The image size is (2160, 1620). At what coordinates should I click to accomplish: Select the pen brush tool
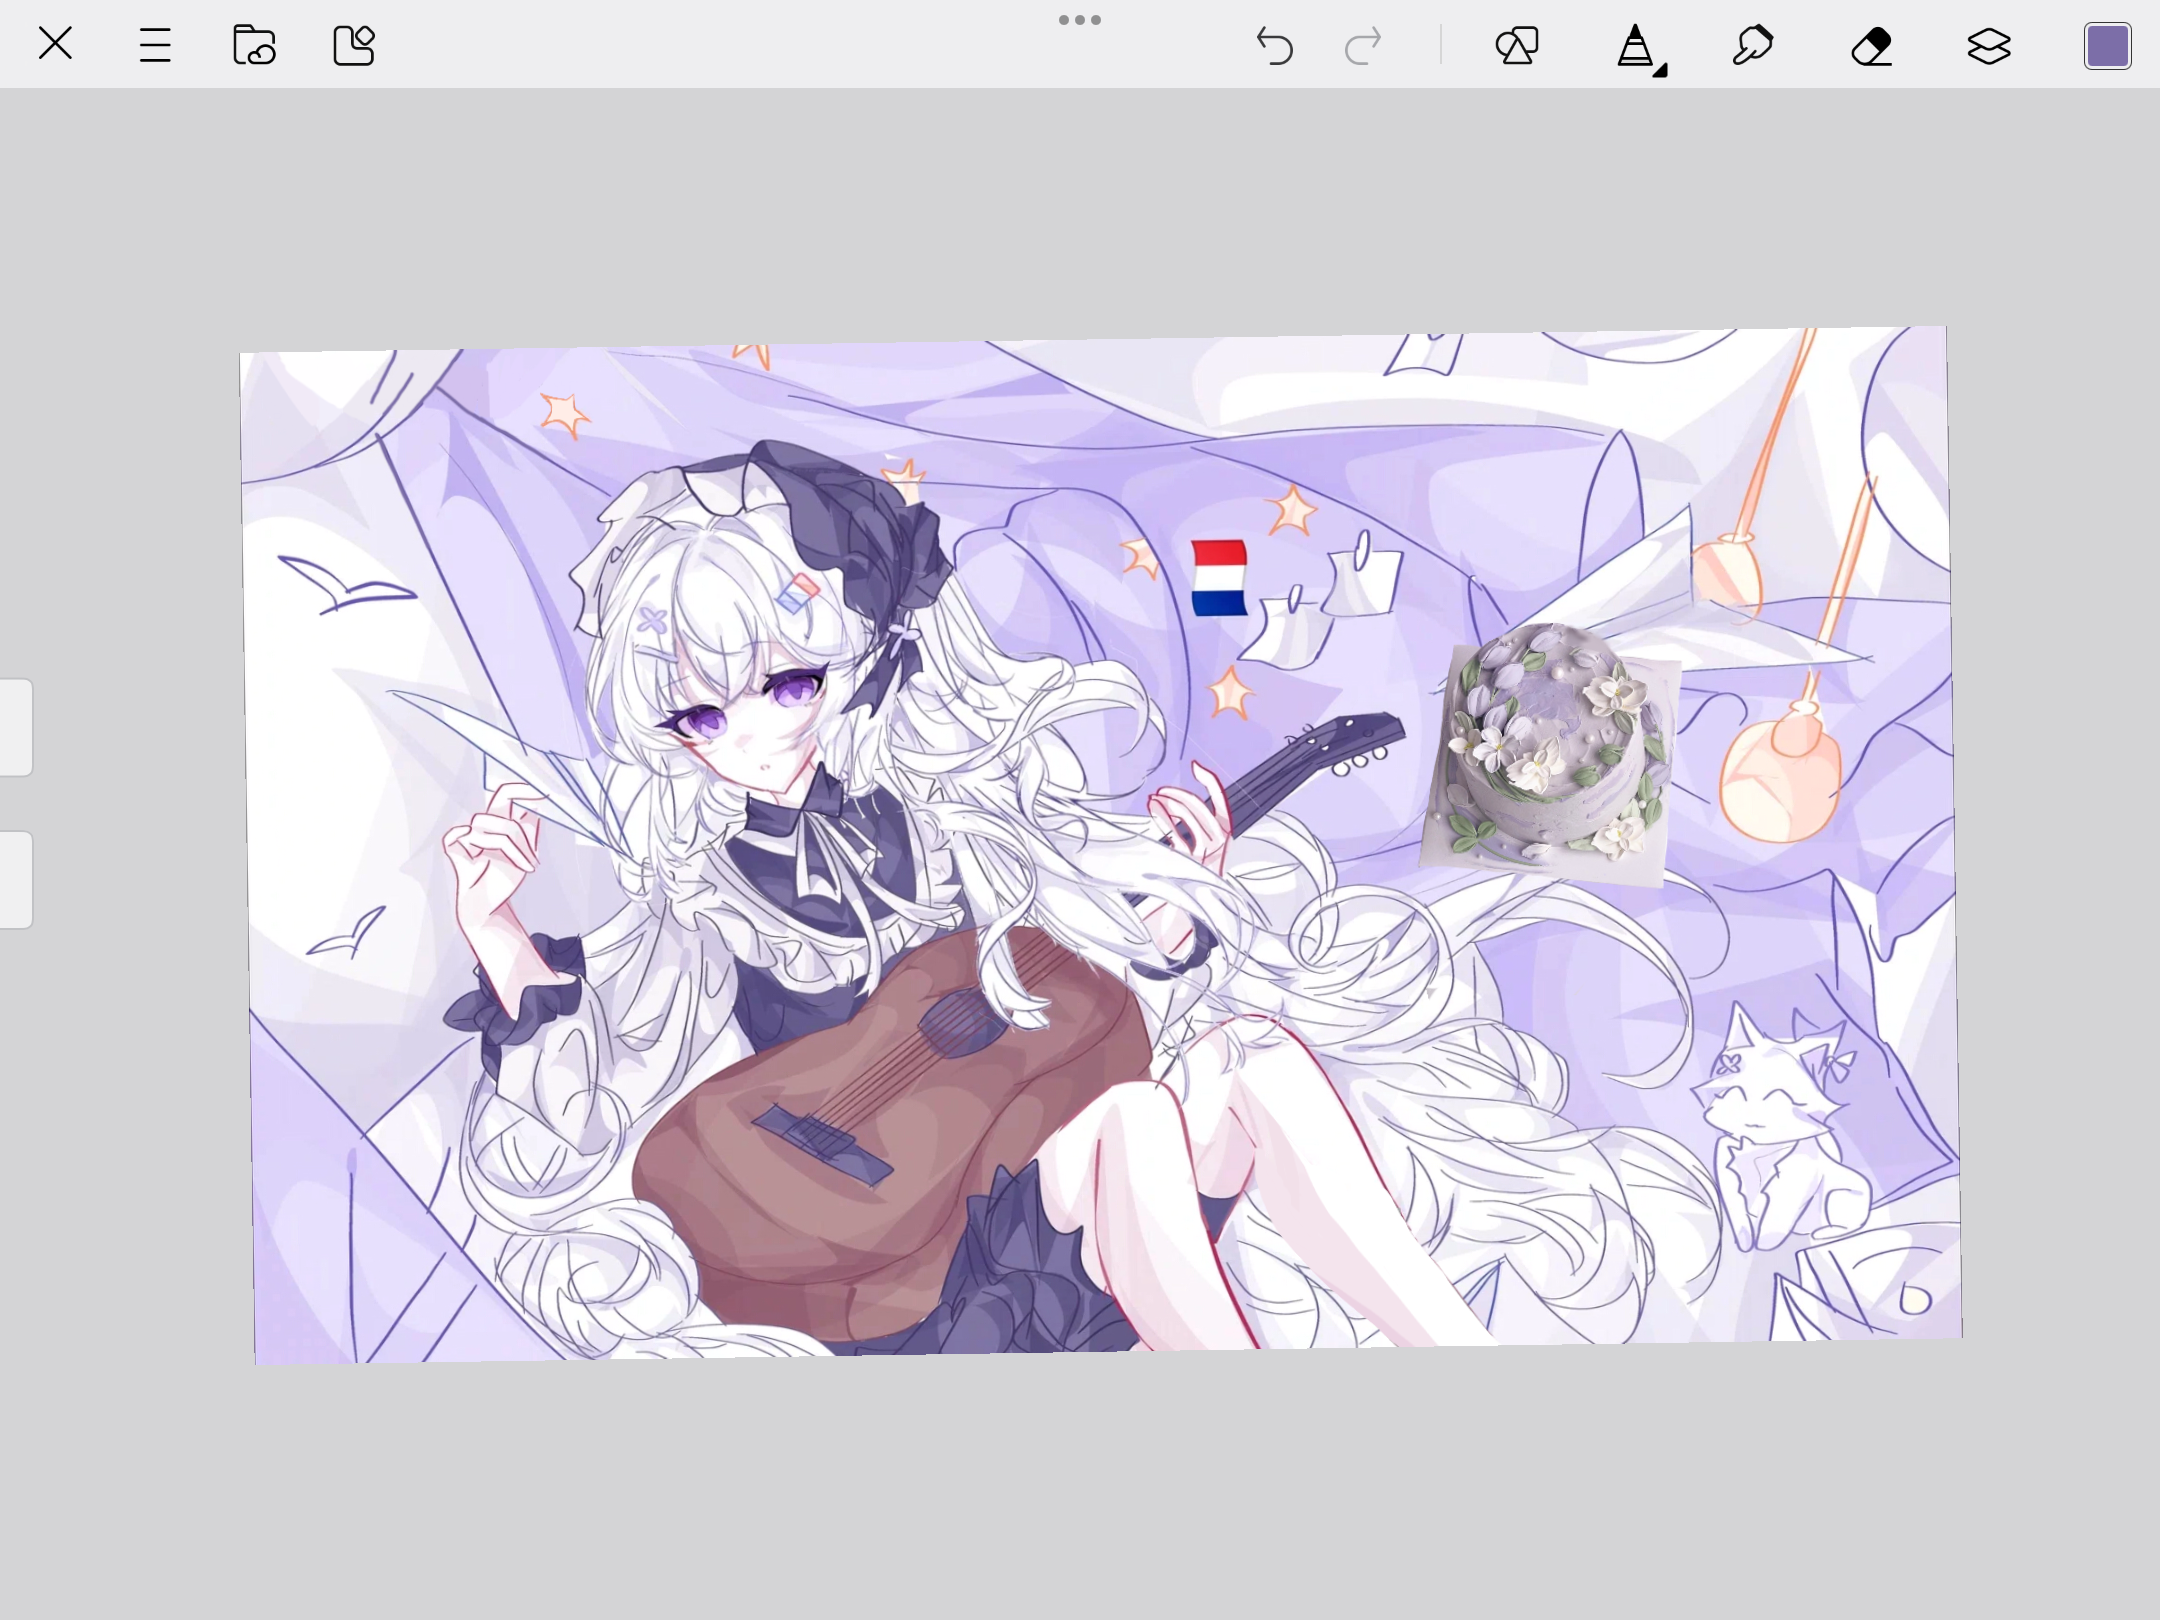point(1636,46)
